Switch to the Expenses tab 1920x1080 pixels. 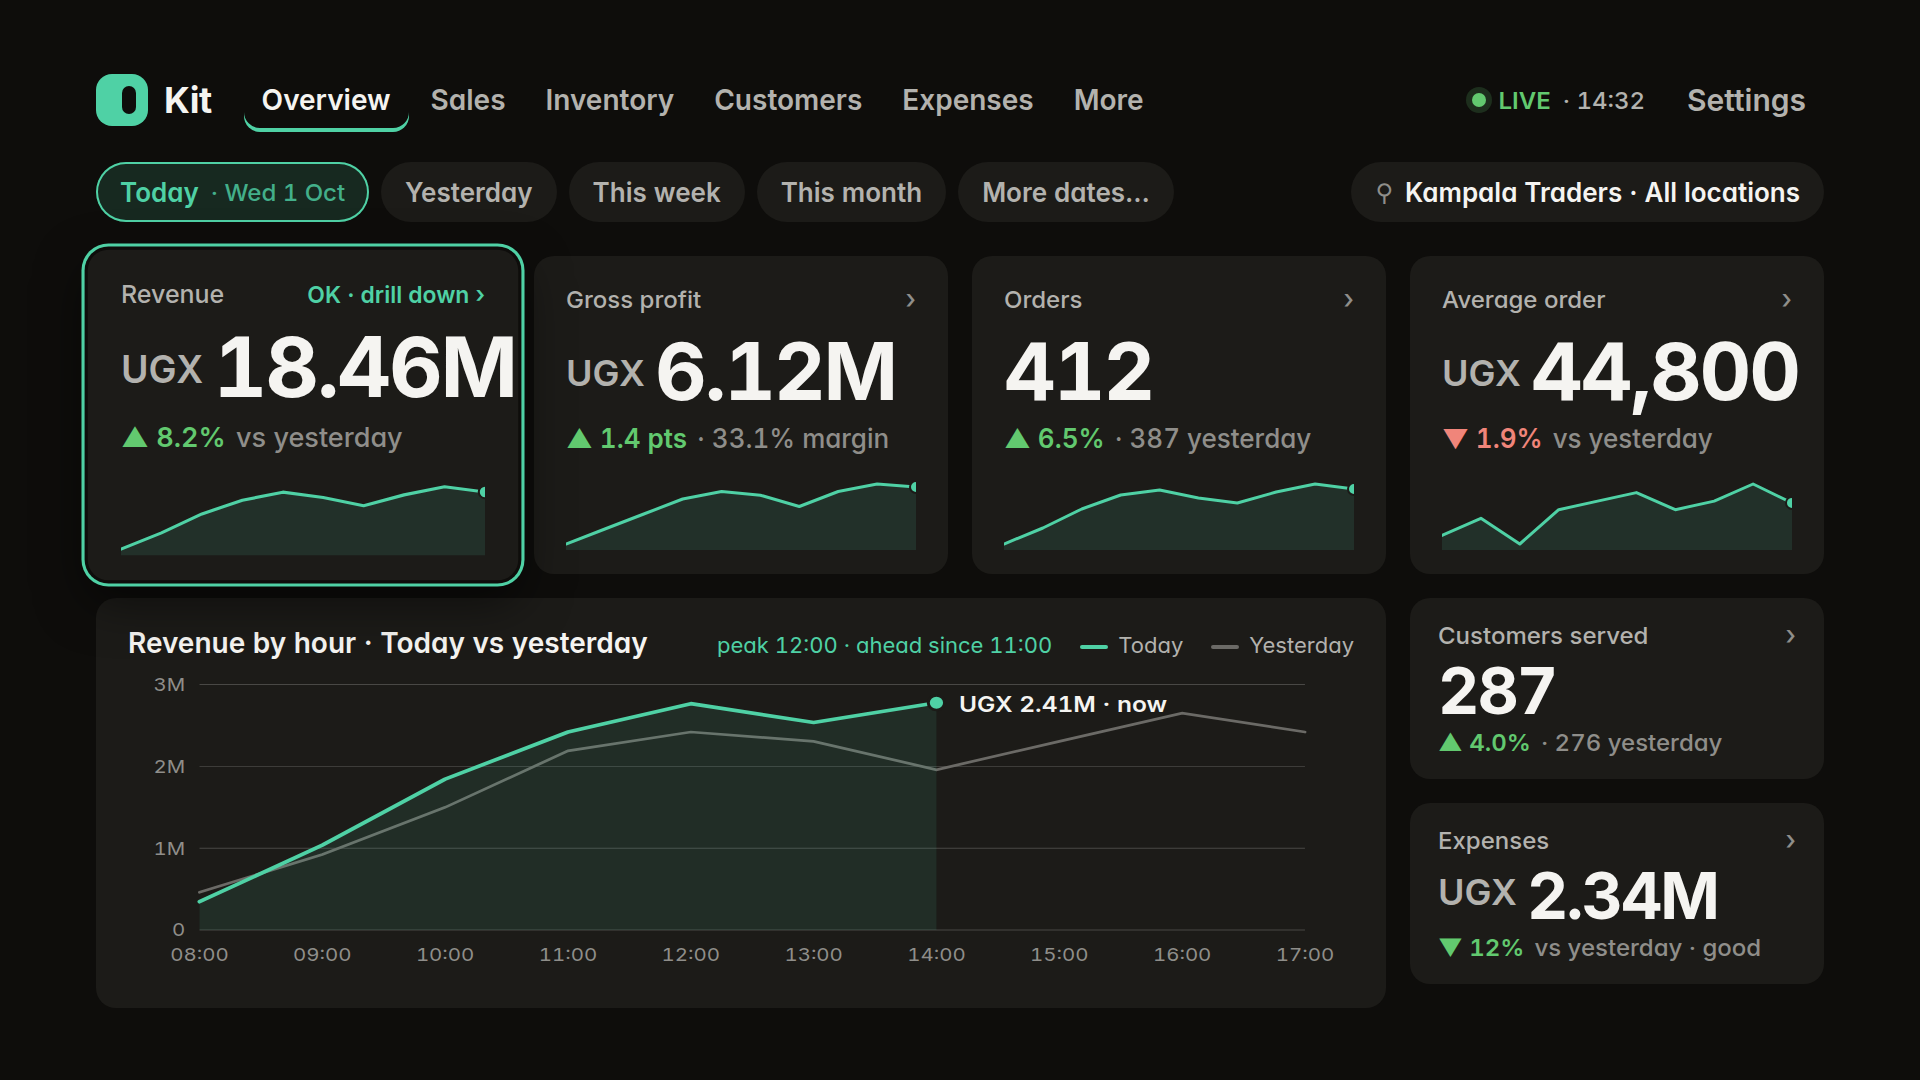pos(967,100)
